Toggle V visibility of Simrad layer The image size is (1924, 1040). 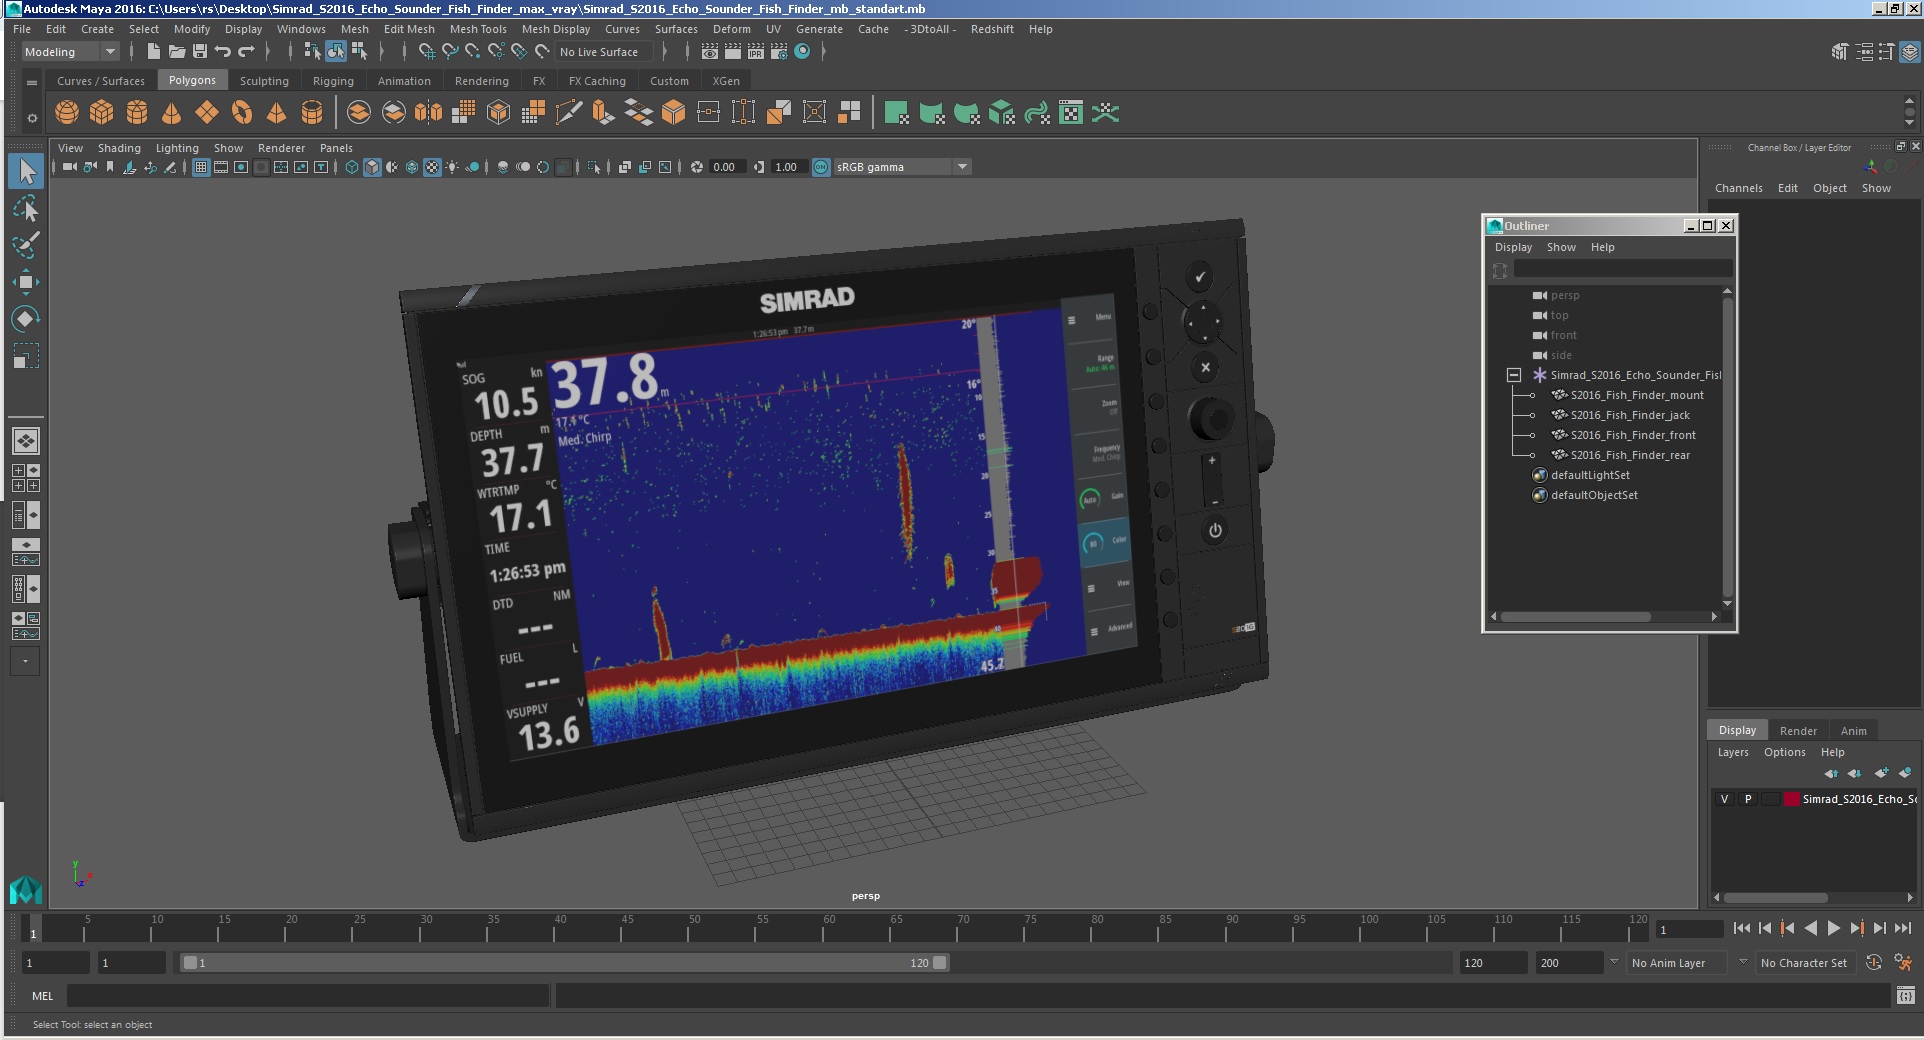coord(1724,799)
